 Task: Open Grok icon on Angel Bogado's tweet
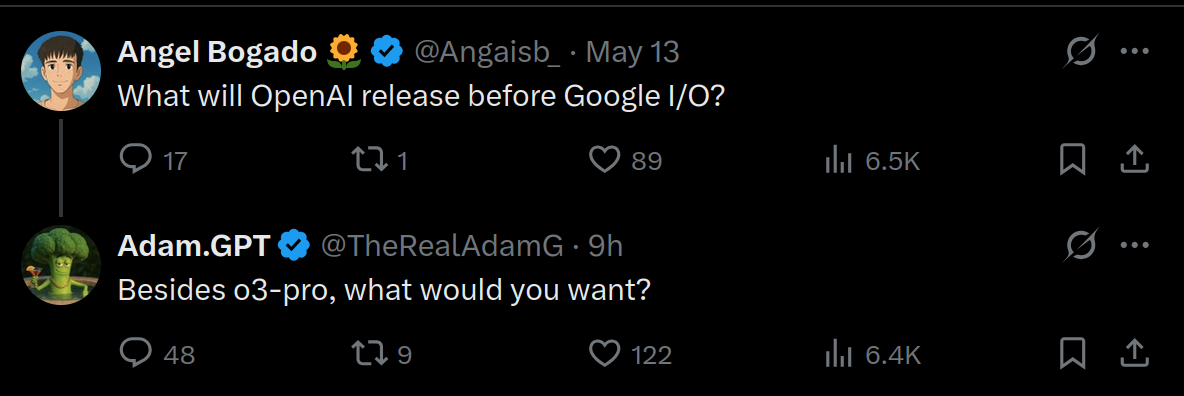click(x=1080, y=52)
